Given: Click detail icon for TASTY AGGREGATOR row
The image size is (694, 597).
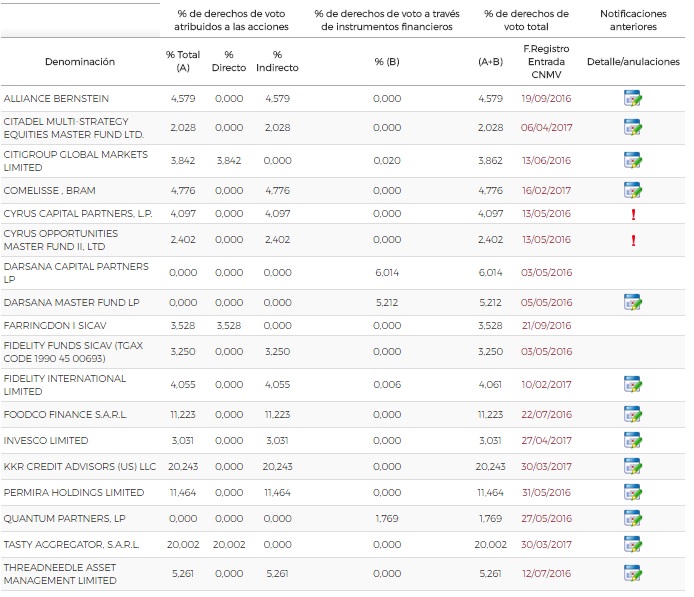Looking at the screenshot, I should pos(632,545).
